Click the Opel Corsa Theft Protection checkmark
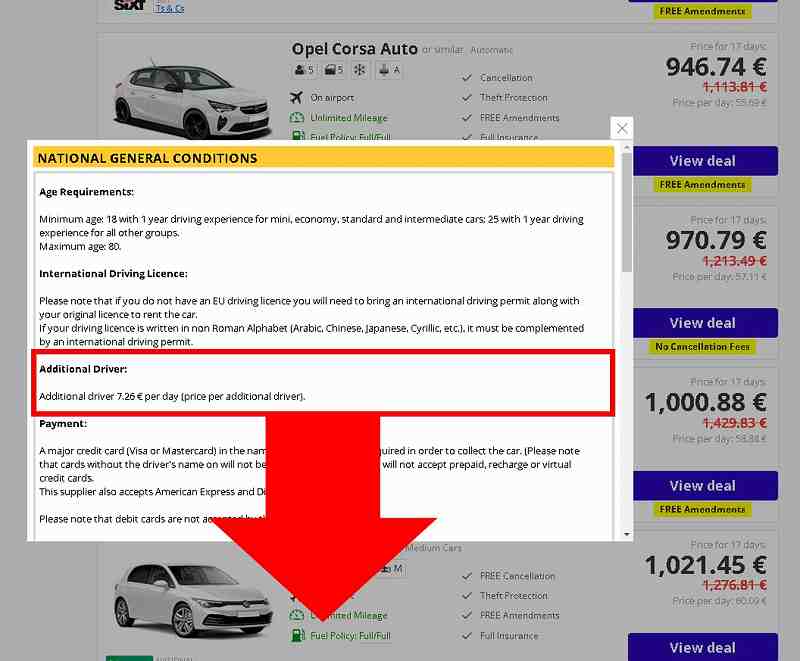 (x=466, y=97)
